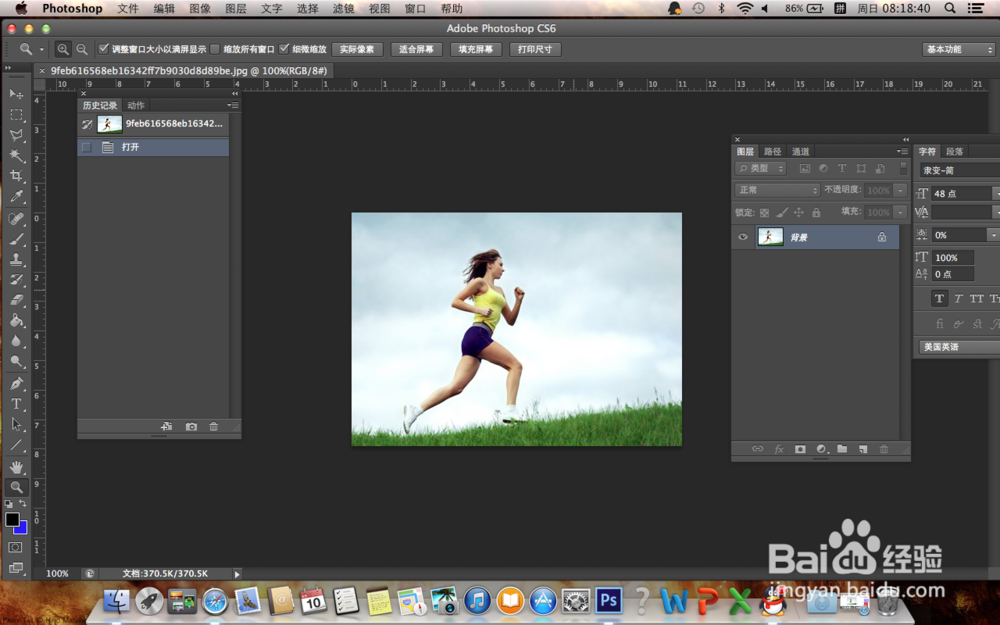Expand the 填充 fill dropdown arrow
The height and width of the screenshot is (625, 1000).
tap(901, 212)
